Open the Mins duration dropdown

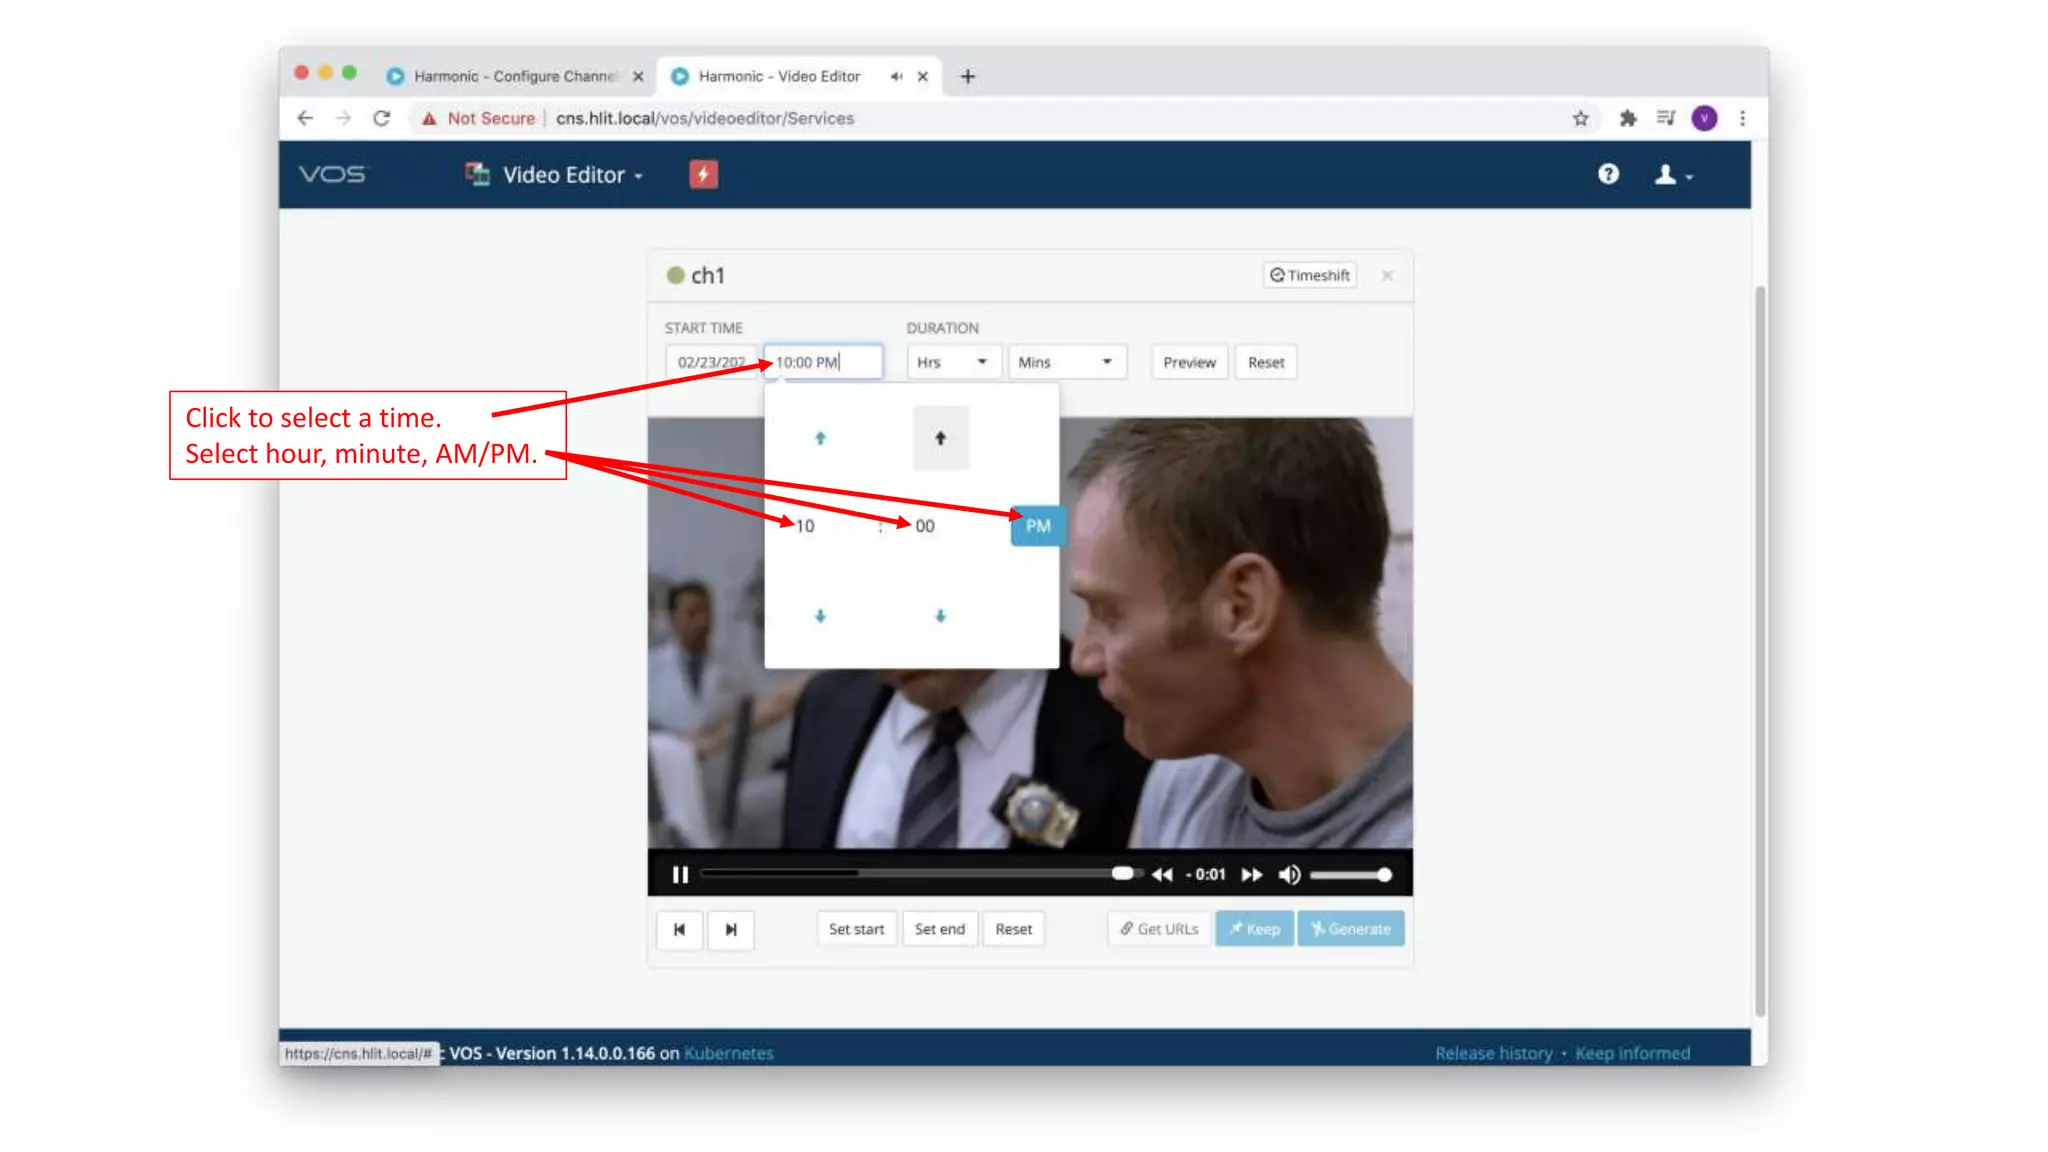[x=1065, y=362]
